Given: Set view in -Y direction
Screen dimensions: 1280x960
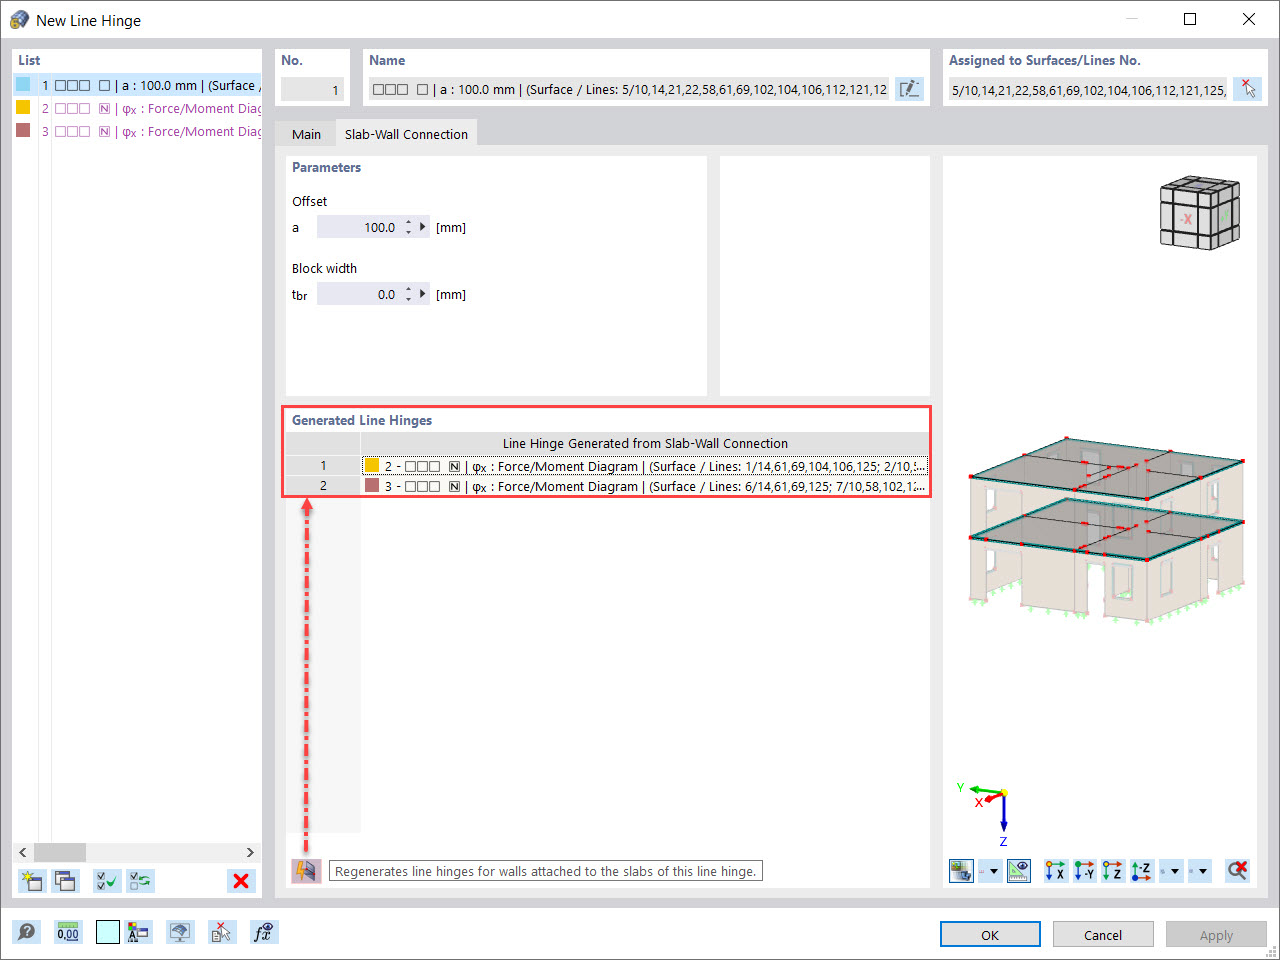Looking at the screenshot, I should [x=1084, y=871].
